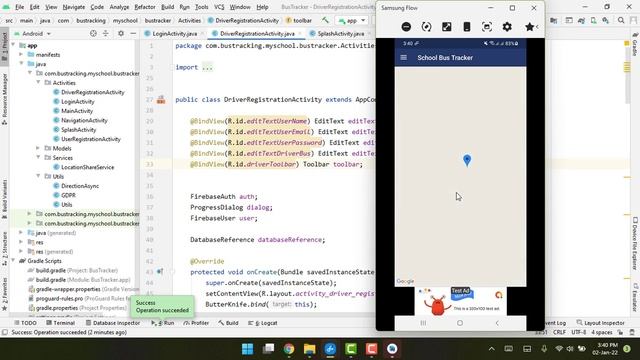Collapse the Activities package
The width and height of the screenshot is (640, 360).
pyautogui.click(x=38, y=82)
